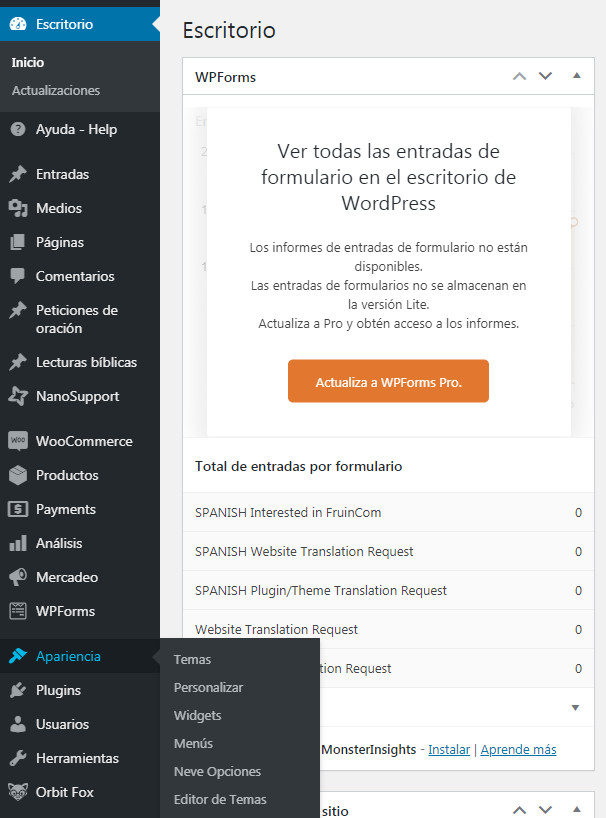Screen dimensions: 606x818
Task: Move the WPForms widget down
Action: pyautogui.click(x=545, y=76)
